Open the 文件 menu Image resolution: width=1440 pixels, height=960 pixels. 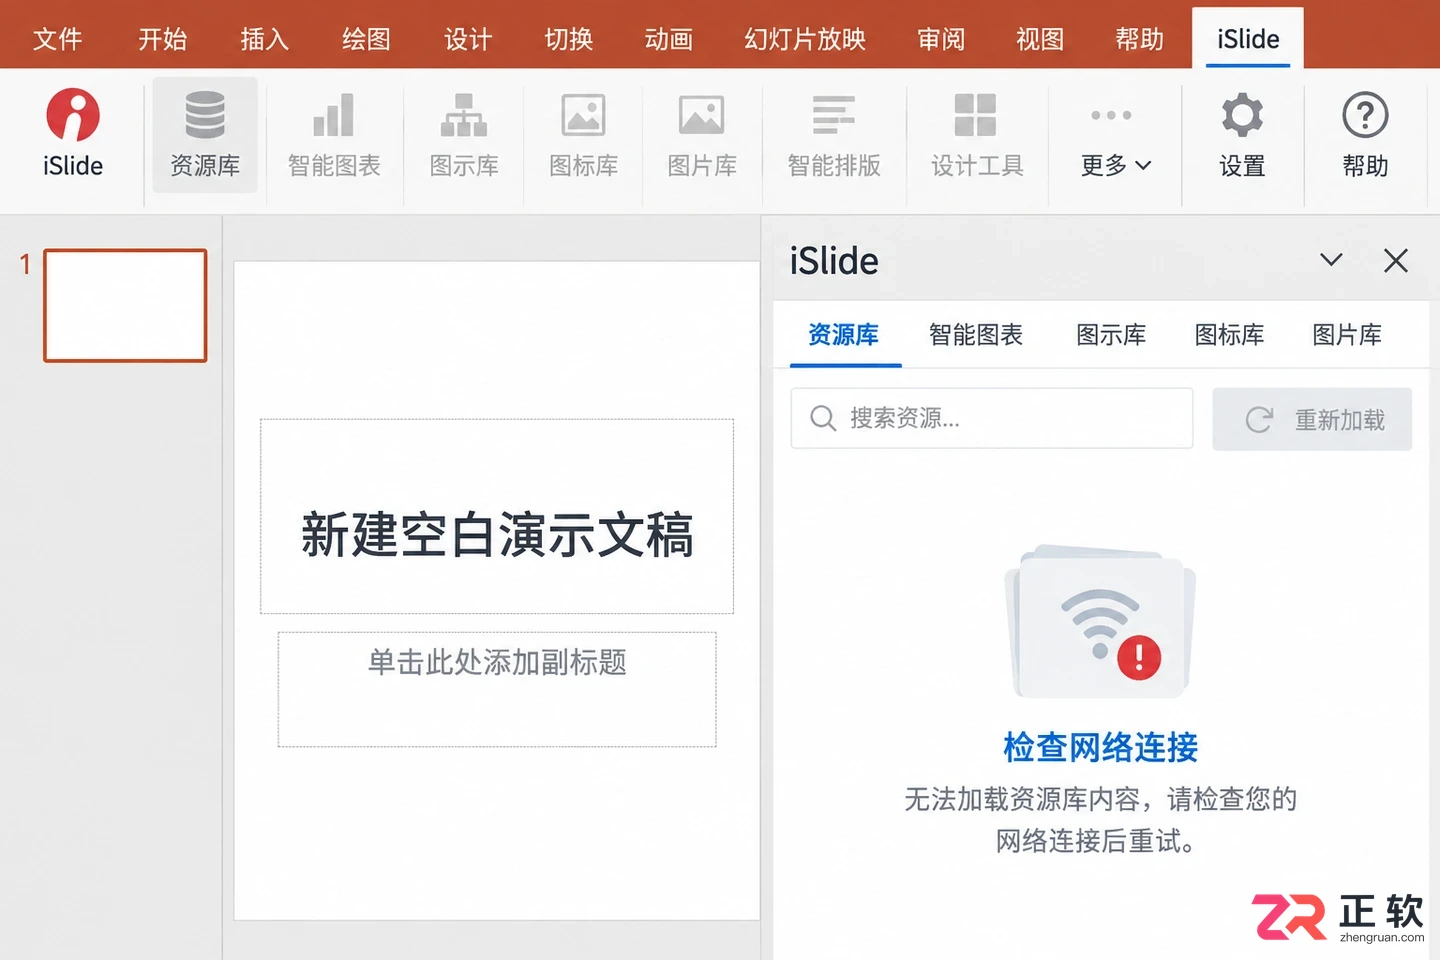(57, 39)
